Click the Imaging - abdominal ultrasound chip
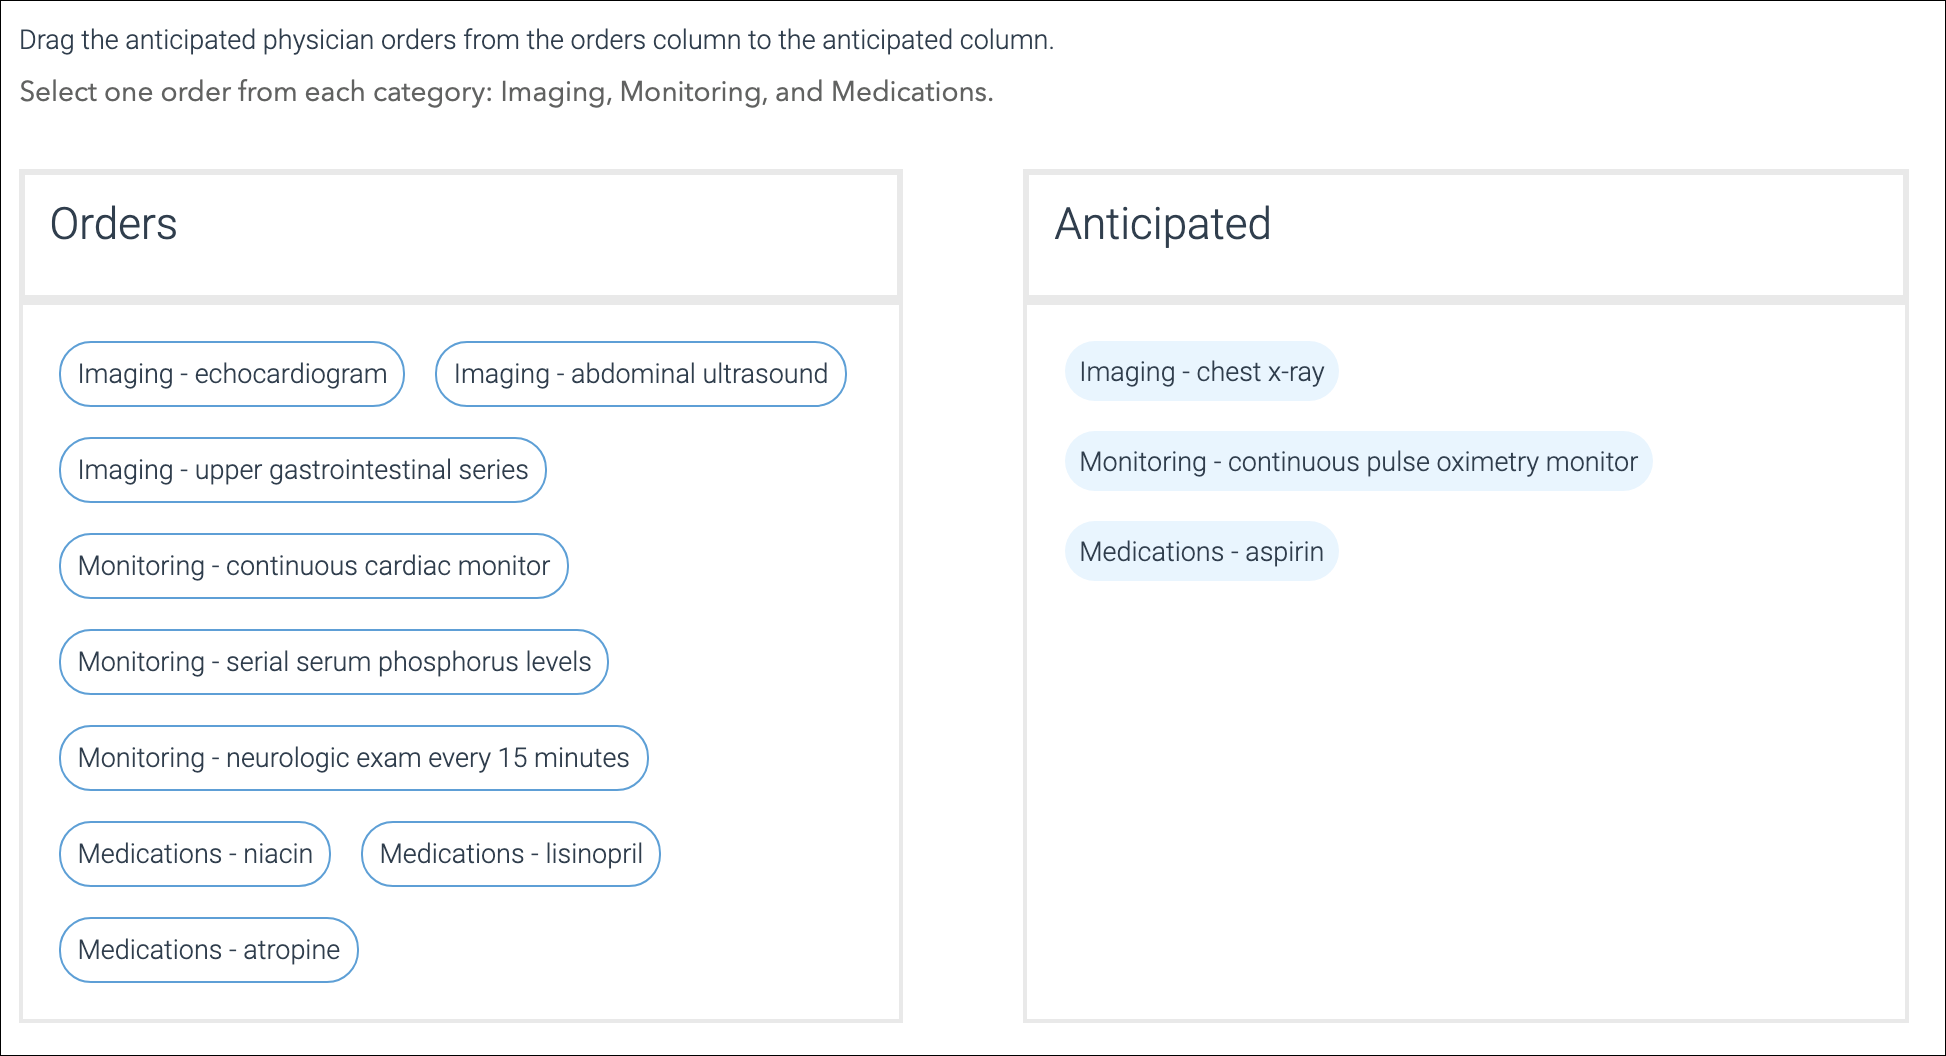The width and height of the screenshot is (1946, 1056). coord(641,374)
